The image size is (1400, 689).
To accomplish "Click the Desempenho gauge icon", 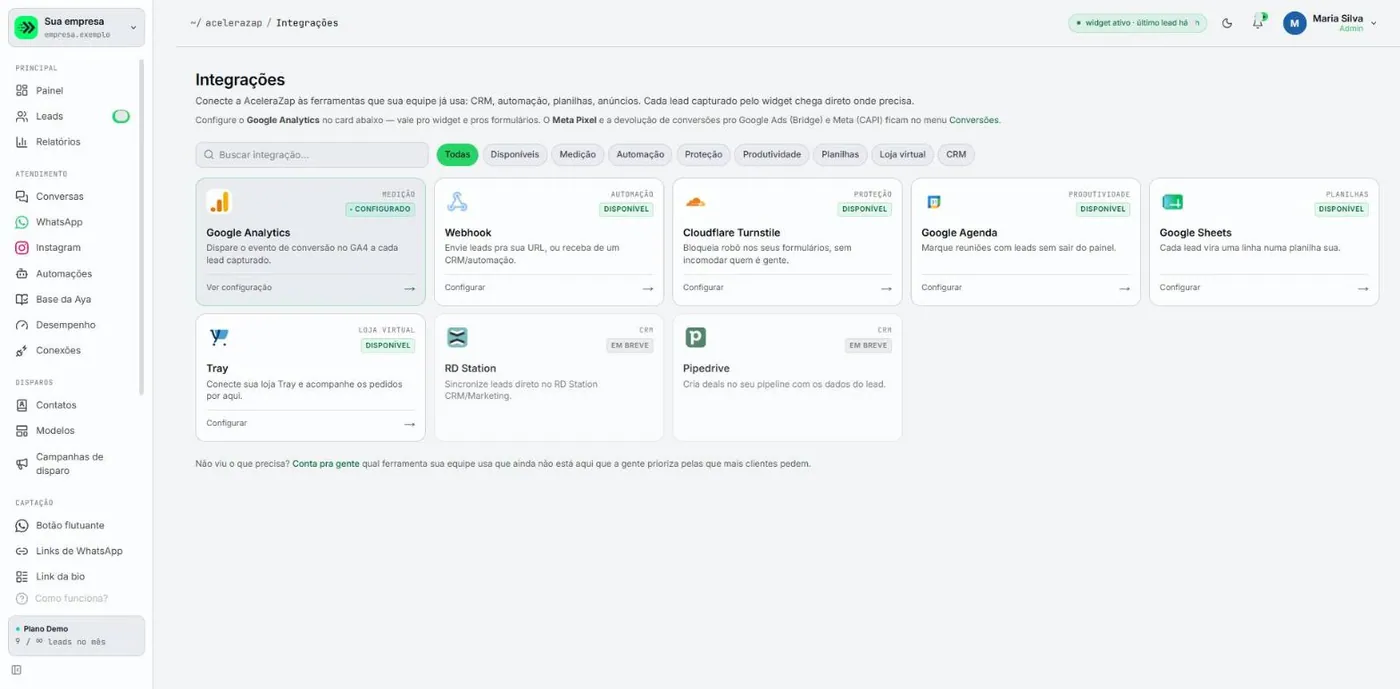I will 22,325.
